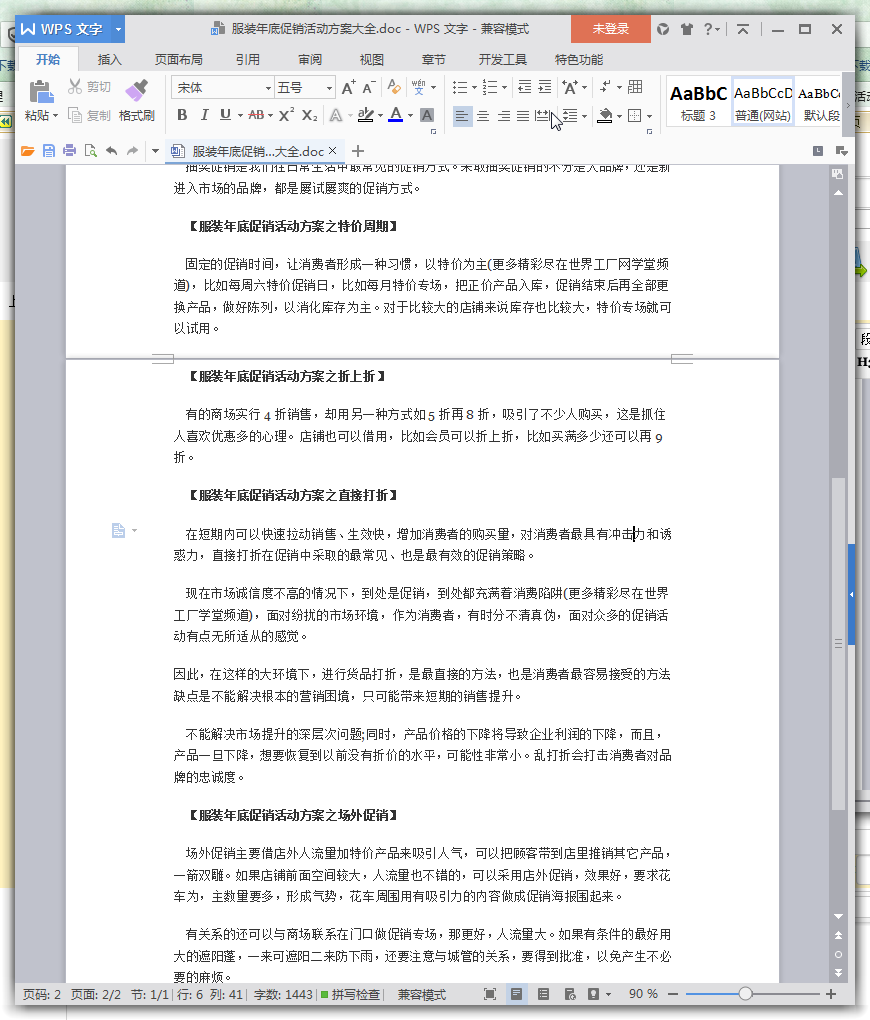This screenshot has width=870, height=1020.
Task: Click the character shading A icon
Action: click(x=427, y=116)
